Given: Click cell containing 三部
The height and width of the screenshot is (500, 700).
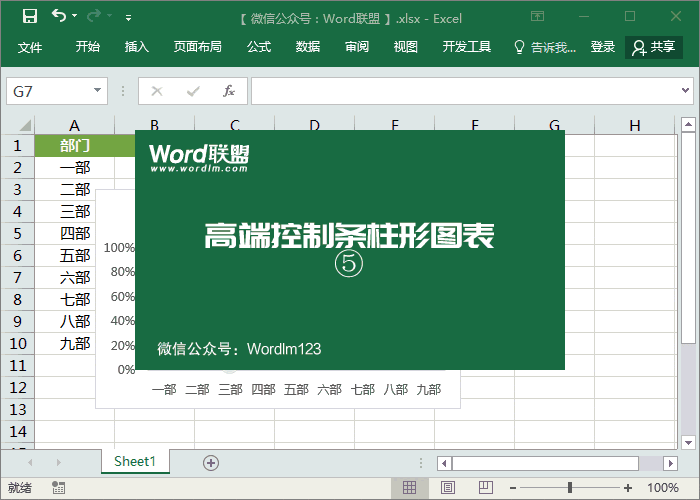Looking at the screenshot, I should [75, 211].
